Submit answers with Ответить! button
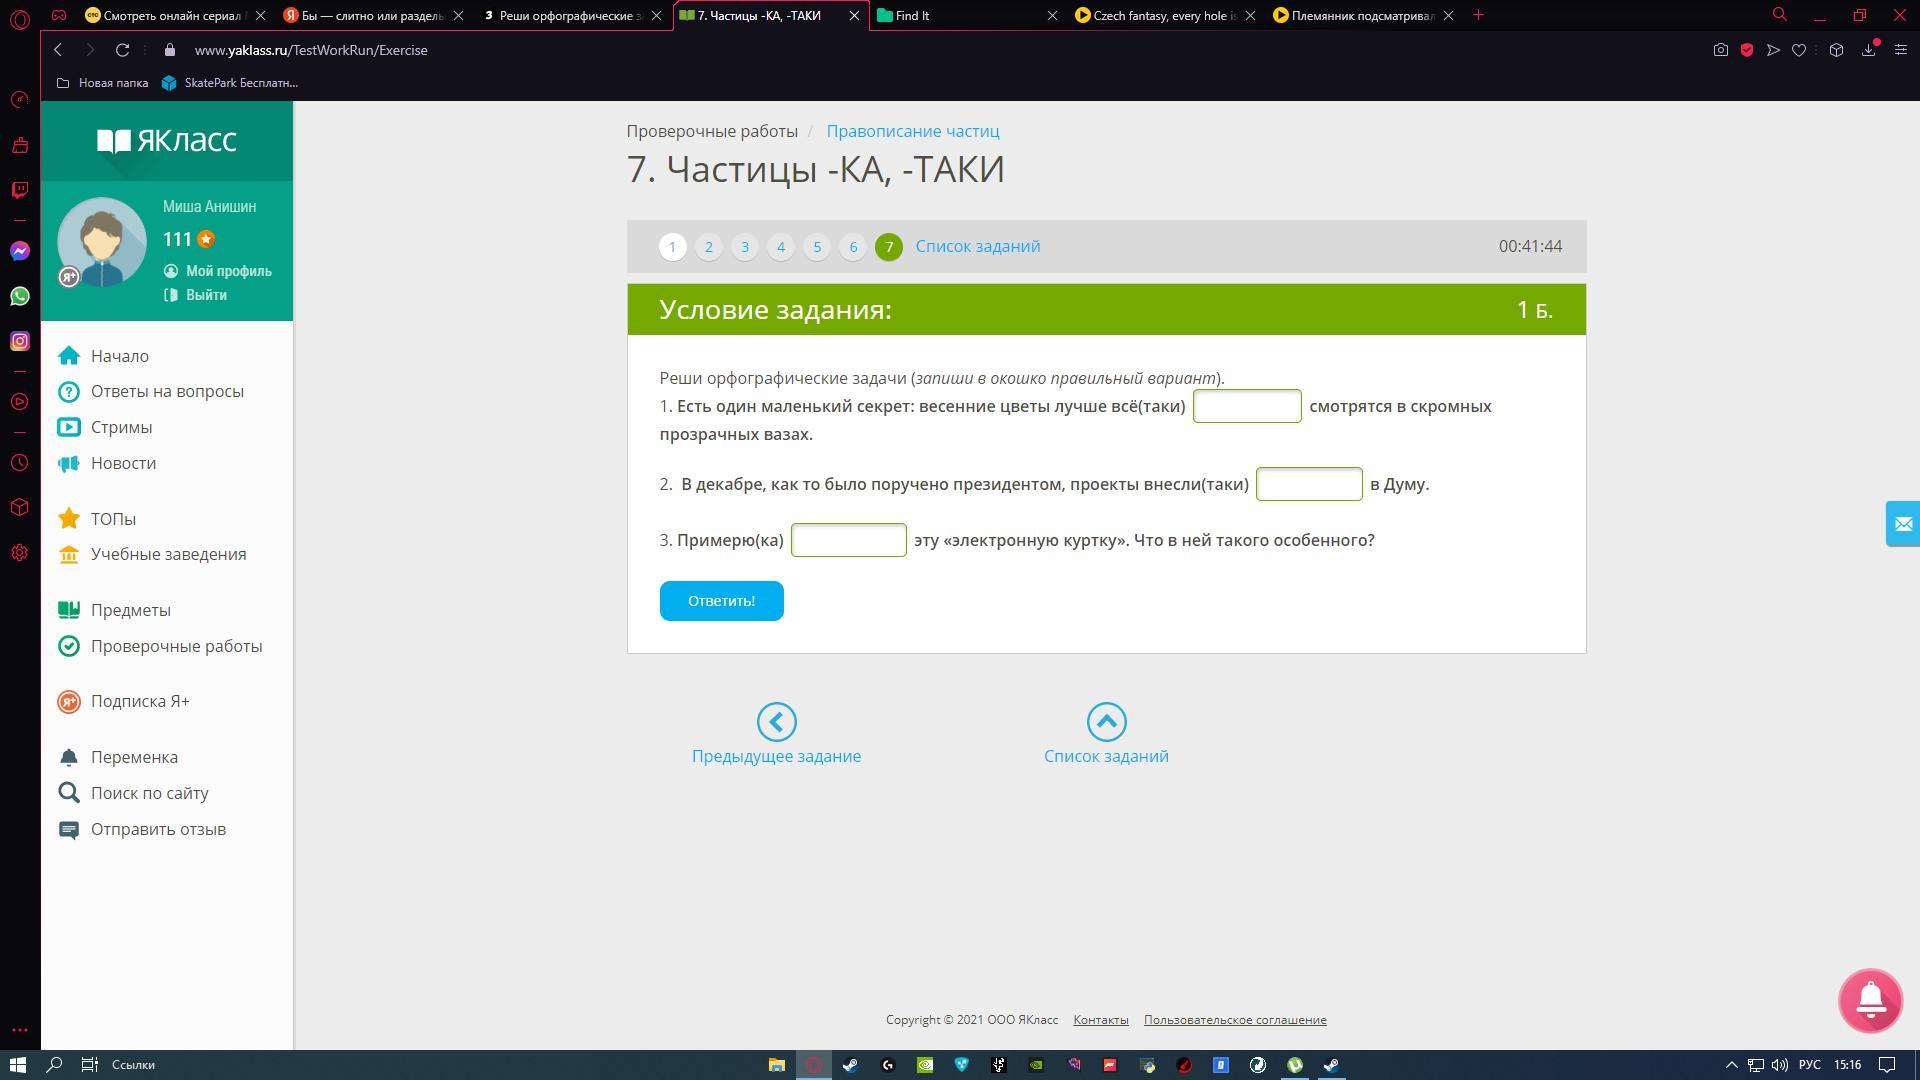Viewport: 1920px width, 1080px height. pos(721,601)
